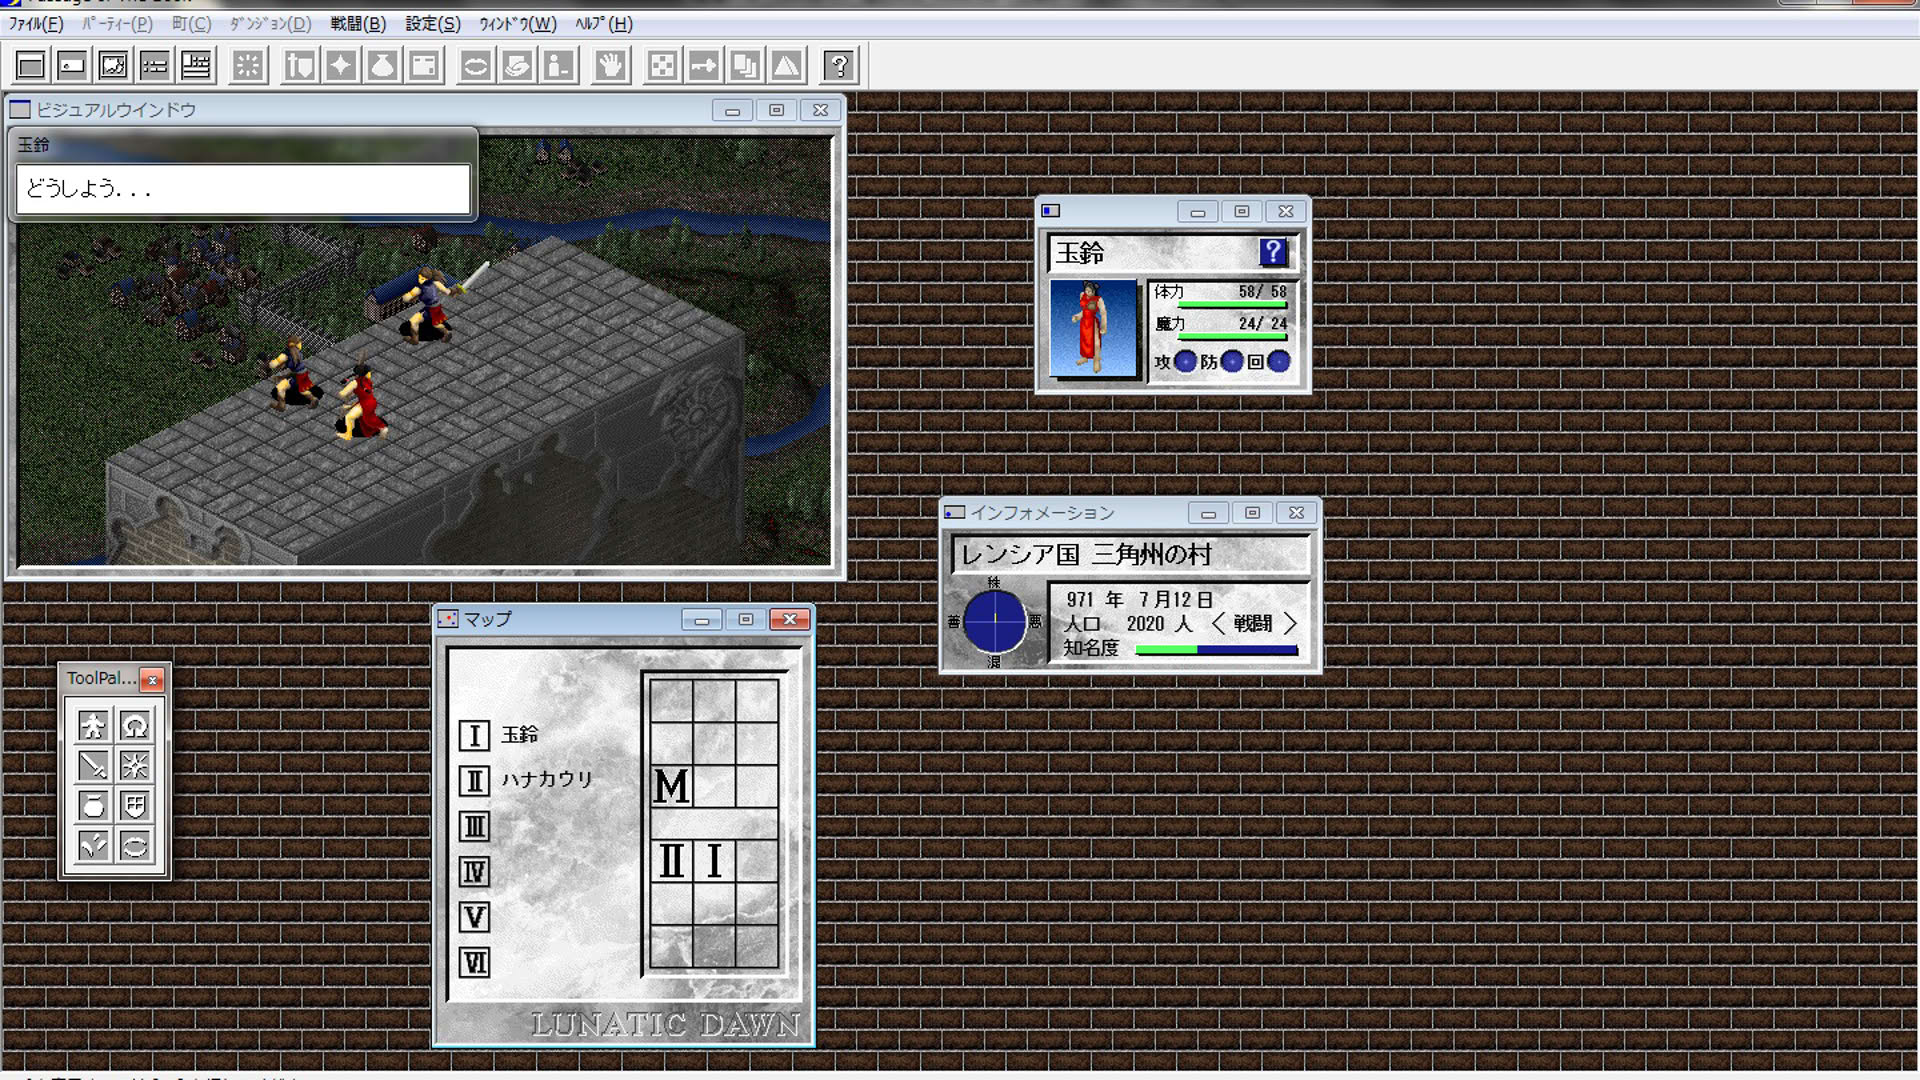
Task: Click the sword and shield toolbar icon
Action: 300,66
